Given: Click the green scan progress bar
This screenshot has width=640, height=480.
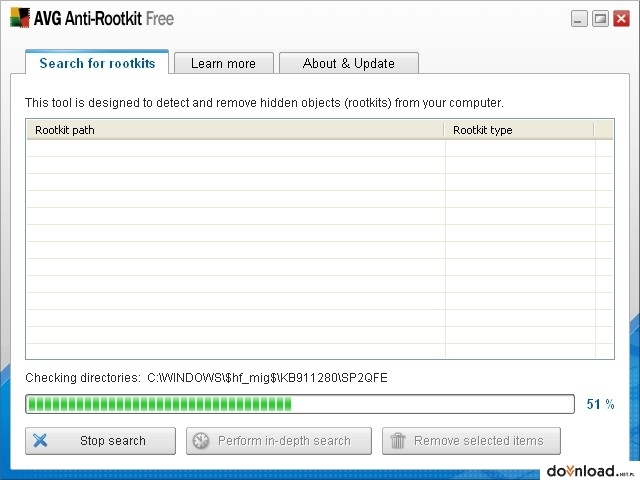Looking at the screenshot, I should [x=300, y=404].
